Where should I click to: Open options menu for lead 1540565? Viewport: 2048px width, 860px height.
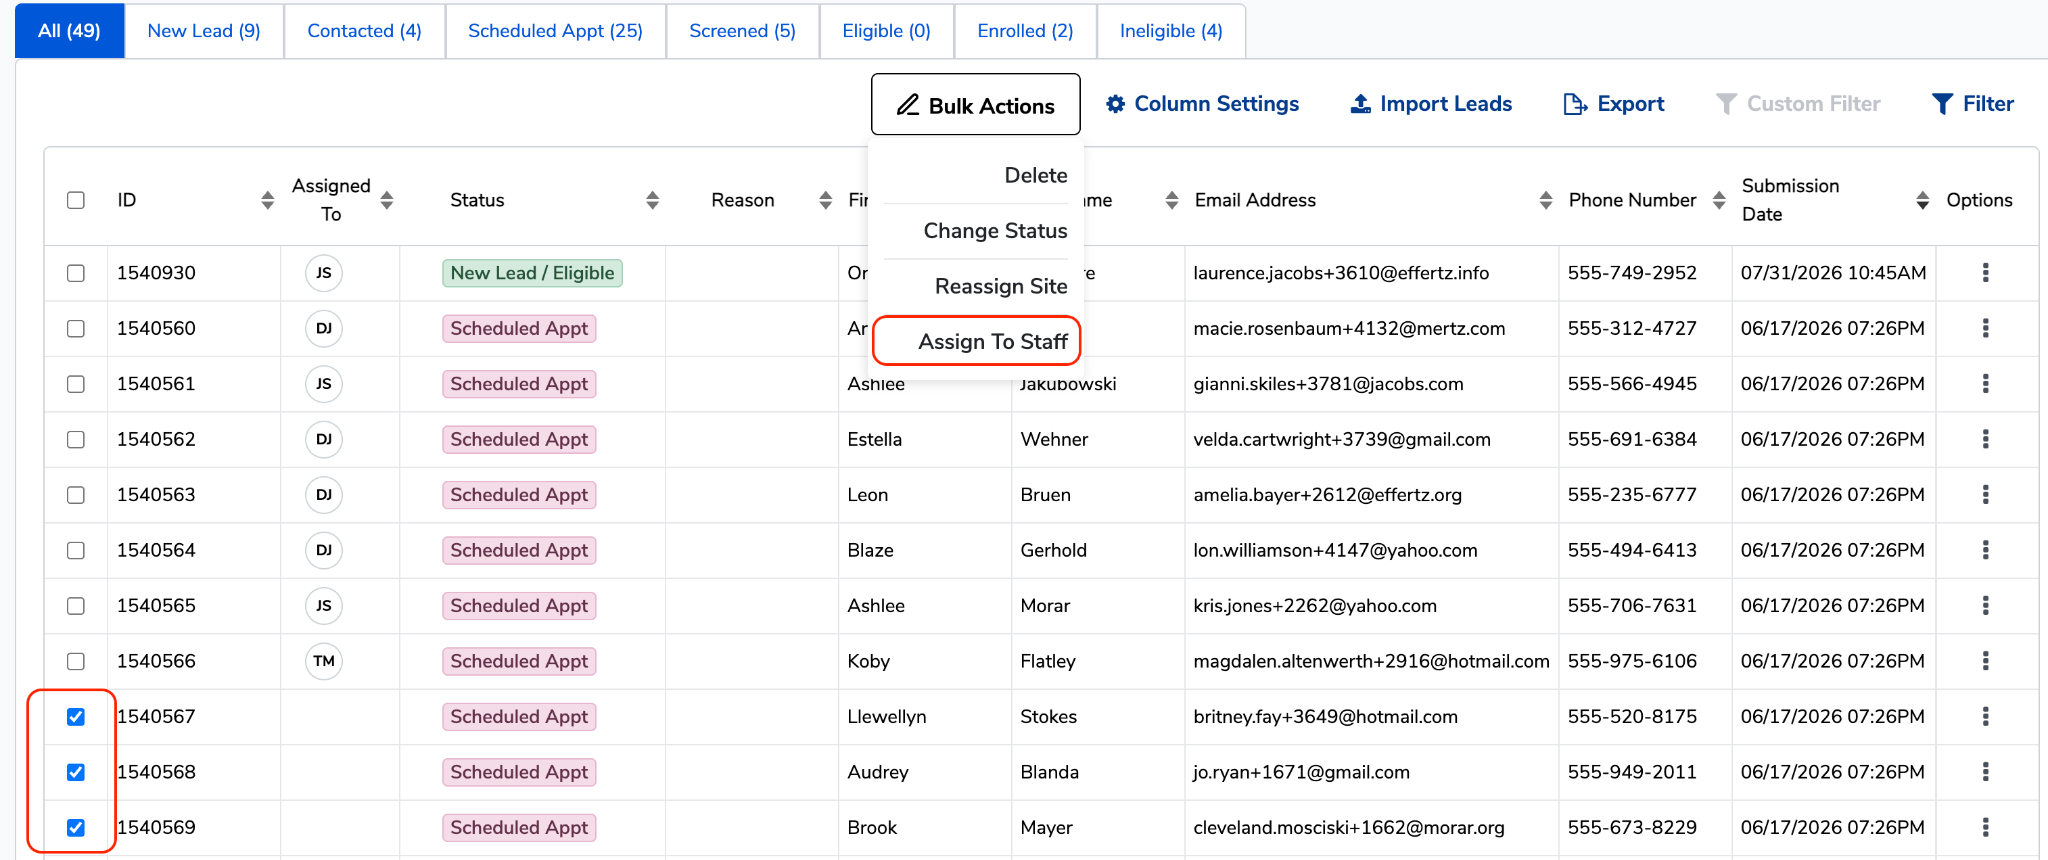pyautogui.click(x=1985, y=606)
